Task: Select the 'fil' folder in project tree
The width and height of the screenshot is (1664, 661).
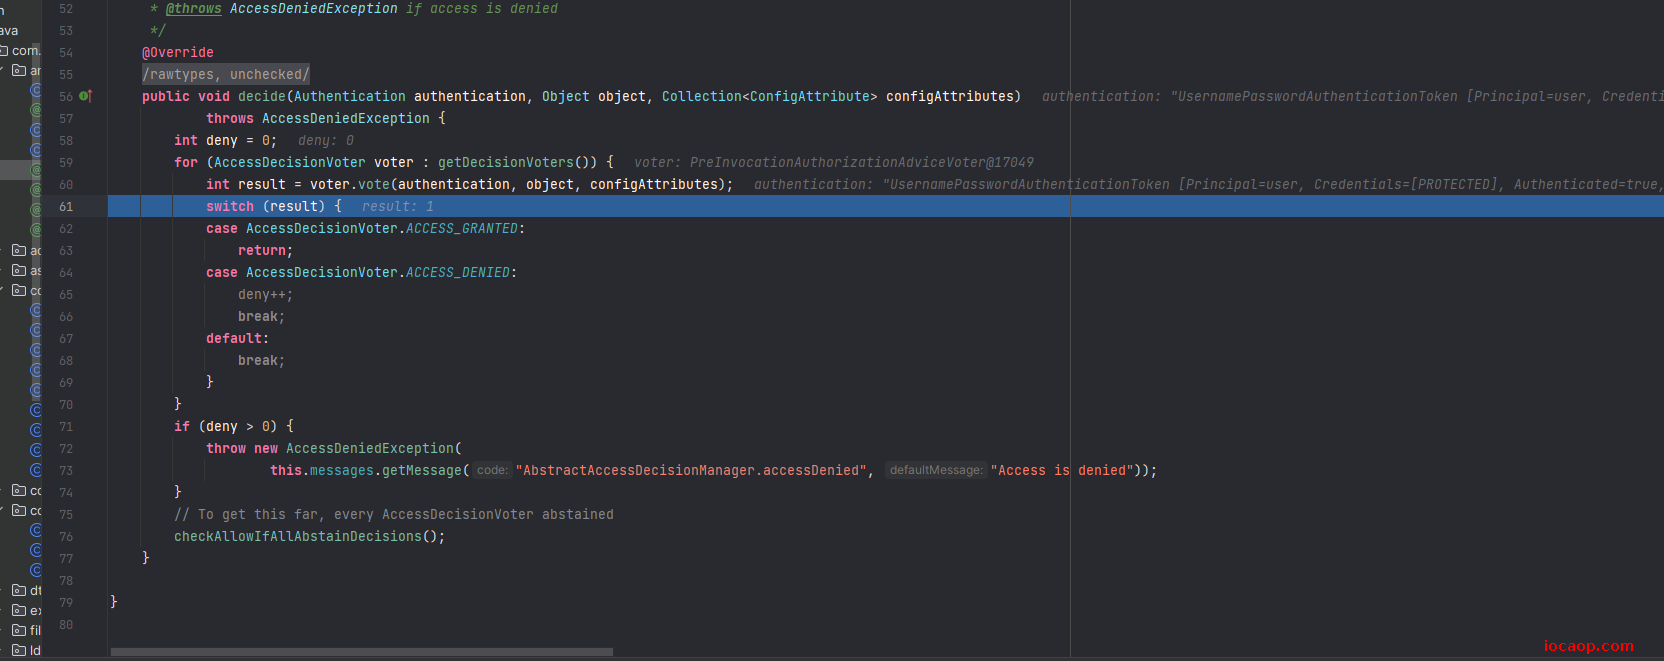Action: pyautogui.click(x=27, y=630)
